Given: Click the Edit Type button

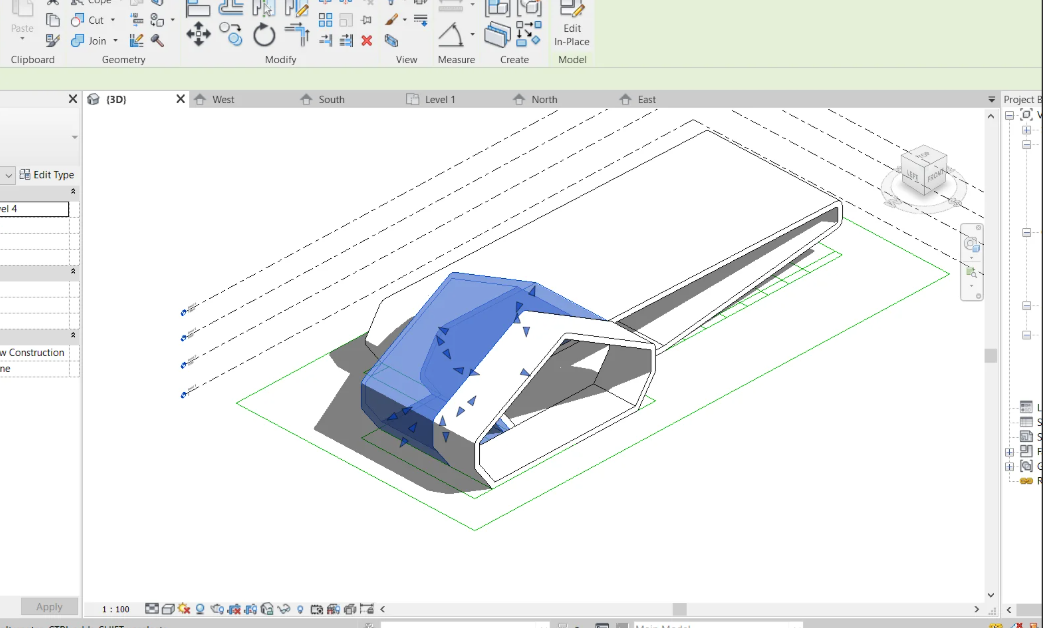Looking at the screenshot, I should 47,175.
